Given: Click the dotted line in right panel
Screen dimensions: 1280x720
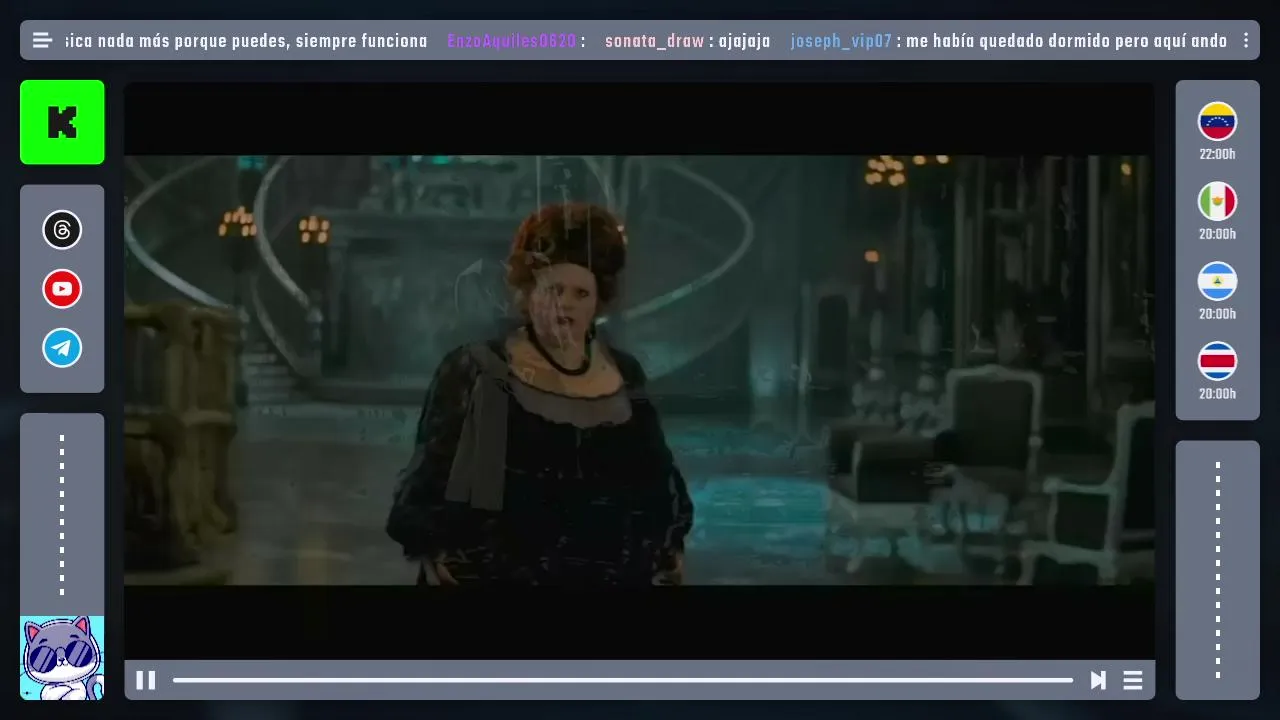Looking at the screenshot, I should tap(1218, 570).
